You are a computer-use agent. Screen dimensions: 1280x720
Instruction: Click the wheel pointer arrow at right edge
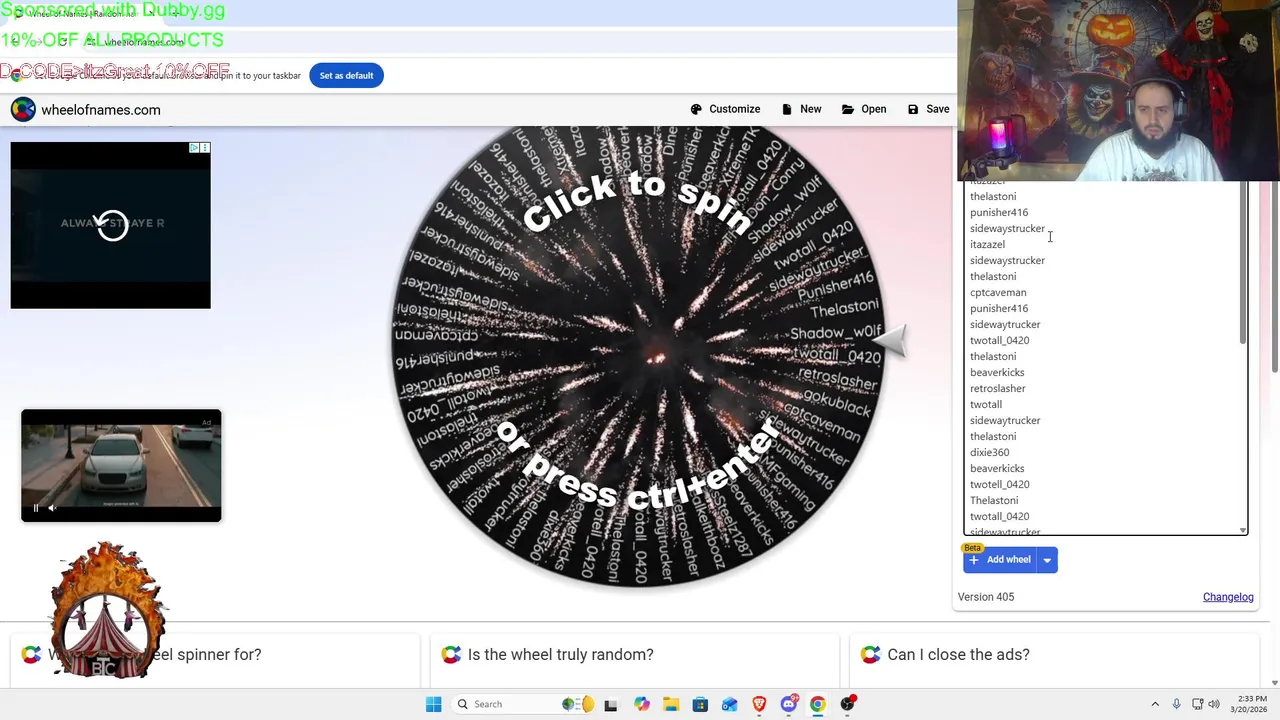[890, 341]
